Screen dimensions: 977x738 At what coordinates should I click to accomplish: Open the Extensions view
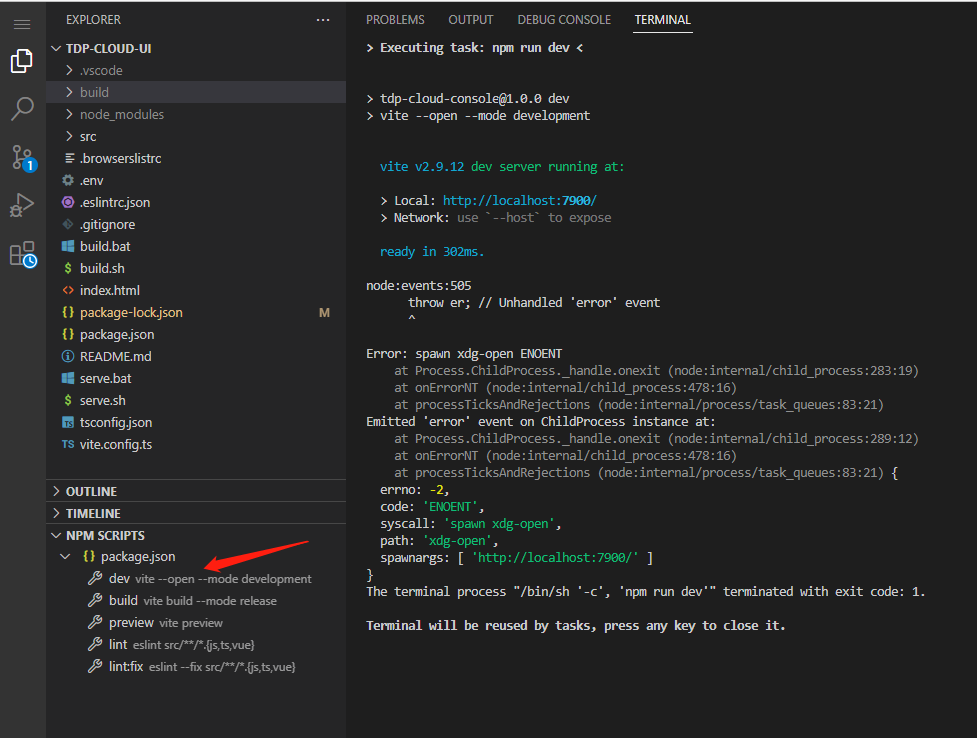pyautogui.click(x=23, y=254)
